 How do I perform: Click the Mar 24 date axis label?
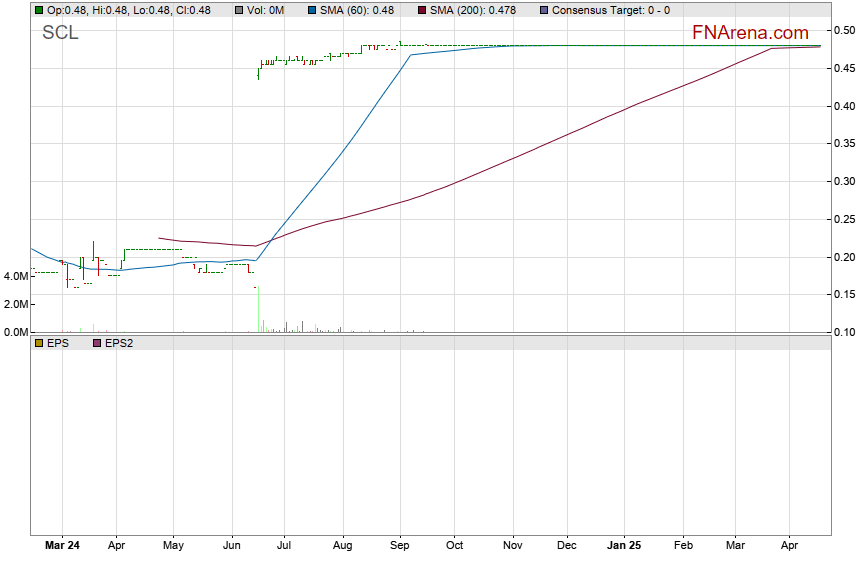coord(61,548)
